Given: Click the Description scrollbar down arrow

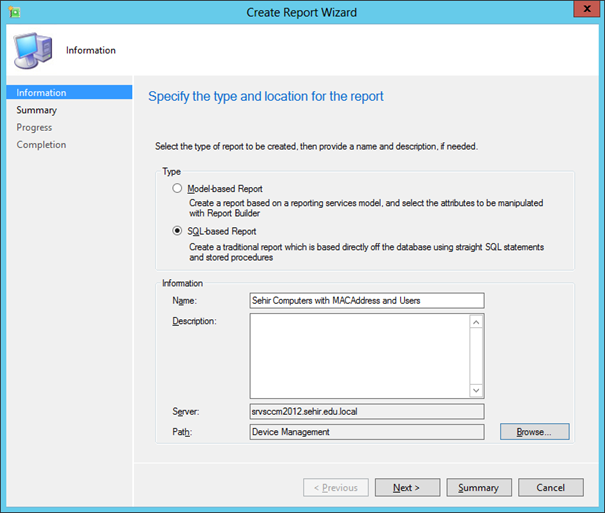Looking at the screenshot, I should click(477, 390).
